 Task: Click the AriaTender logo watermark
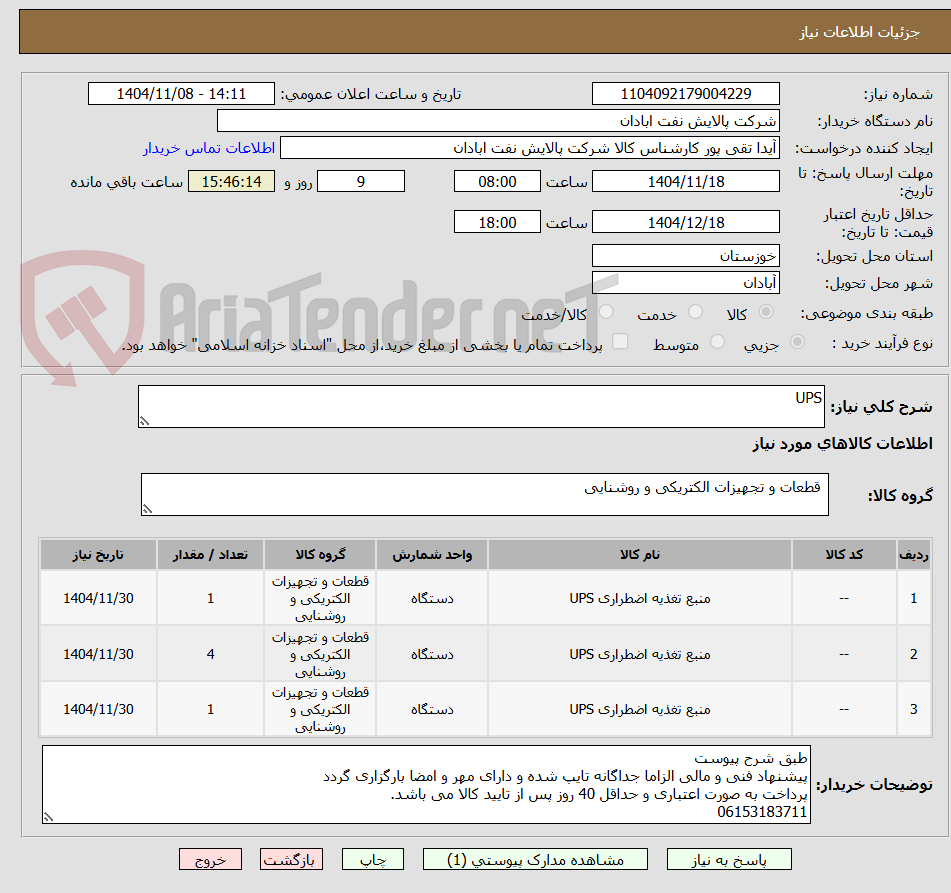tap(300, 300)
